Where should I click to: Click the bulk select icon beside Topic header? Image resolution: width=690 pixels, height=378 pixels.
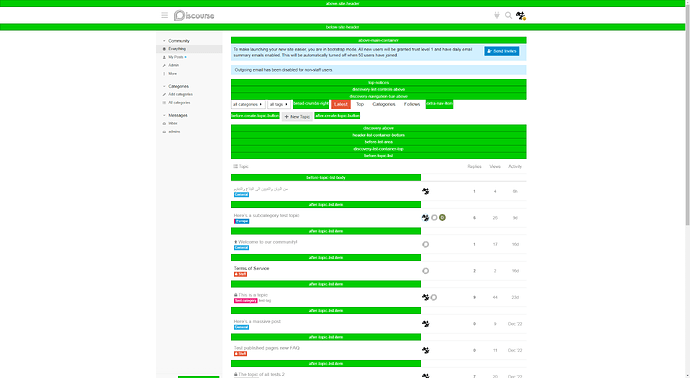(x=235, y=166)
